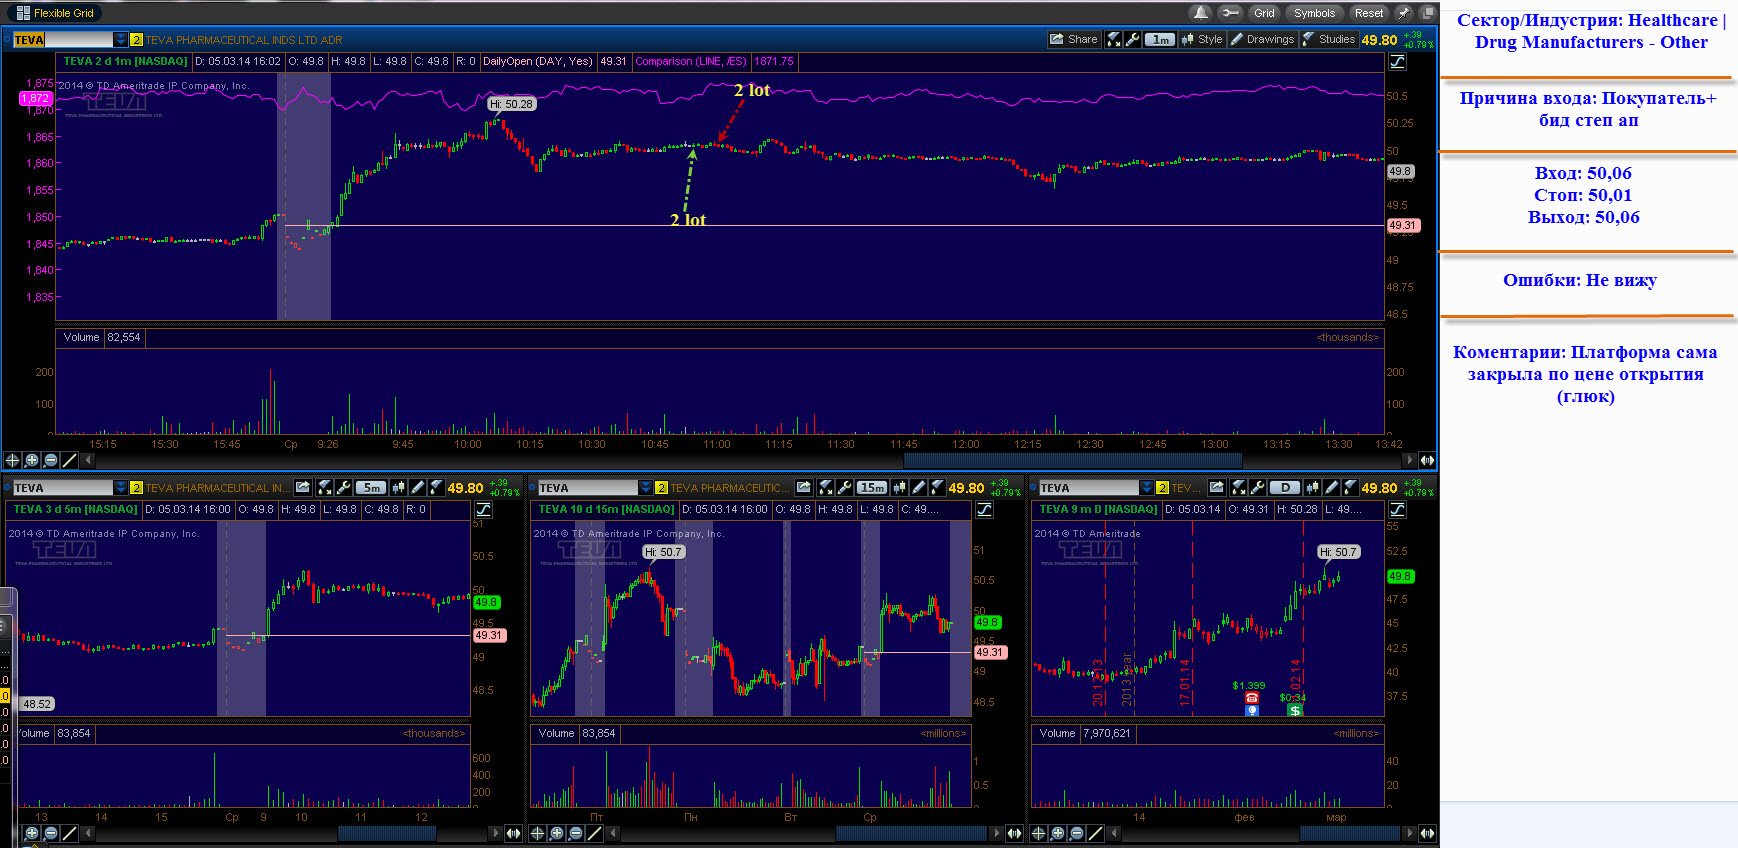The image size is (1738, 848).
Task: Change the 15m timeframe button
Action: tap(872, 488)
